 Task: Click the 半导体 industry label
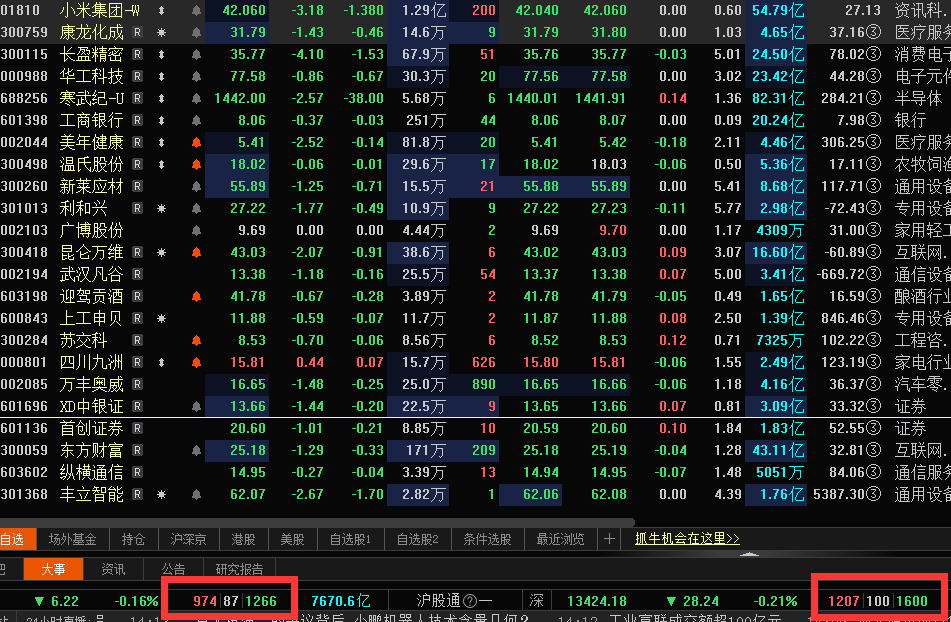[x=918, y=98]
